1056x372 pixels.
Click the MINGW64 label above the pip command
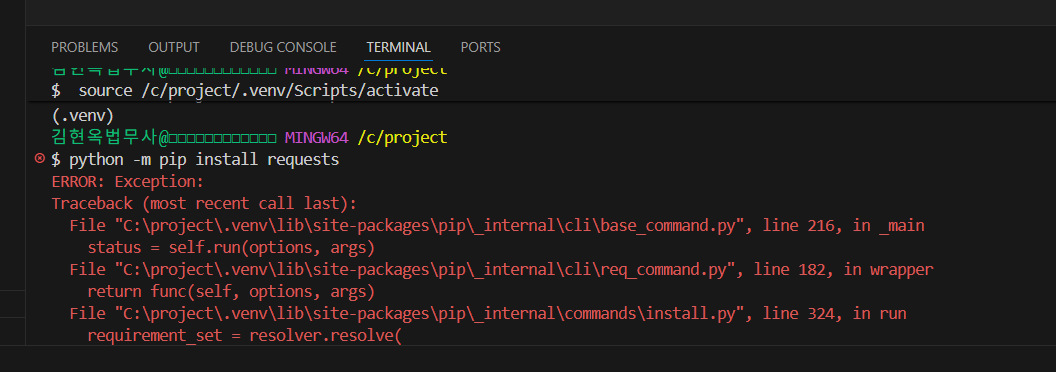[317, 138]
